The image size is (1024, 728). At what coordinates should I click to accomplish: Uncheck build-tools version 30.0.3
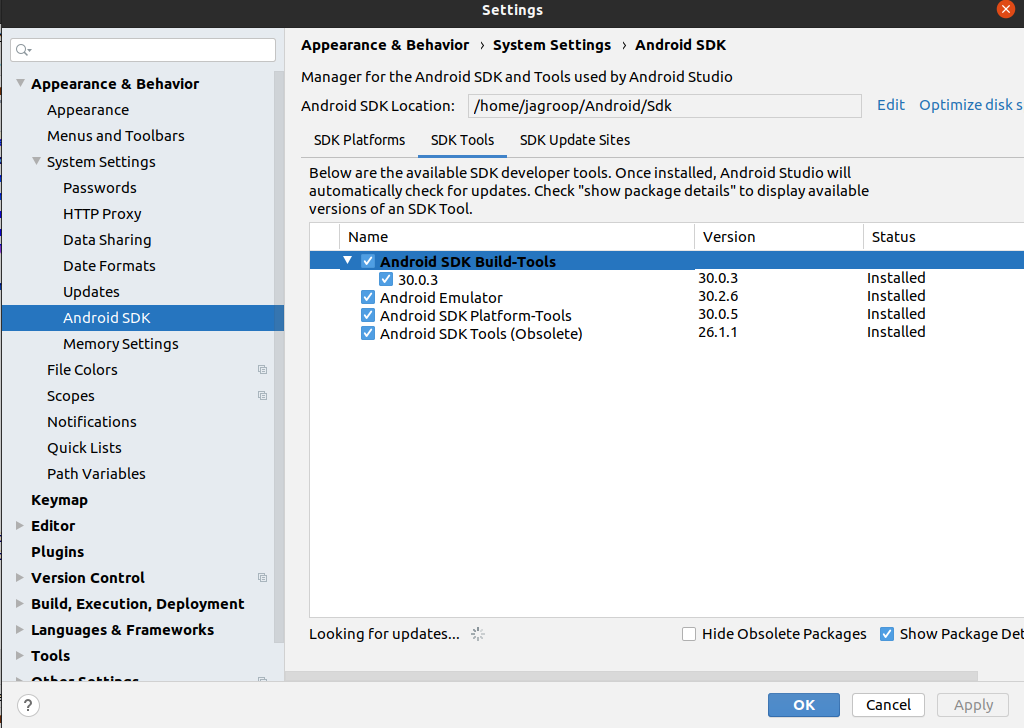pos(386,278)
